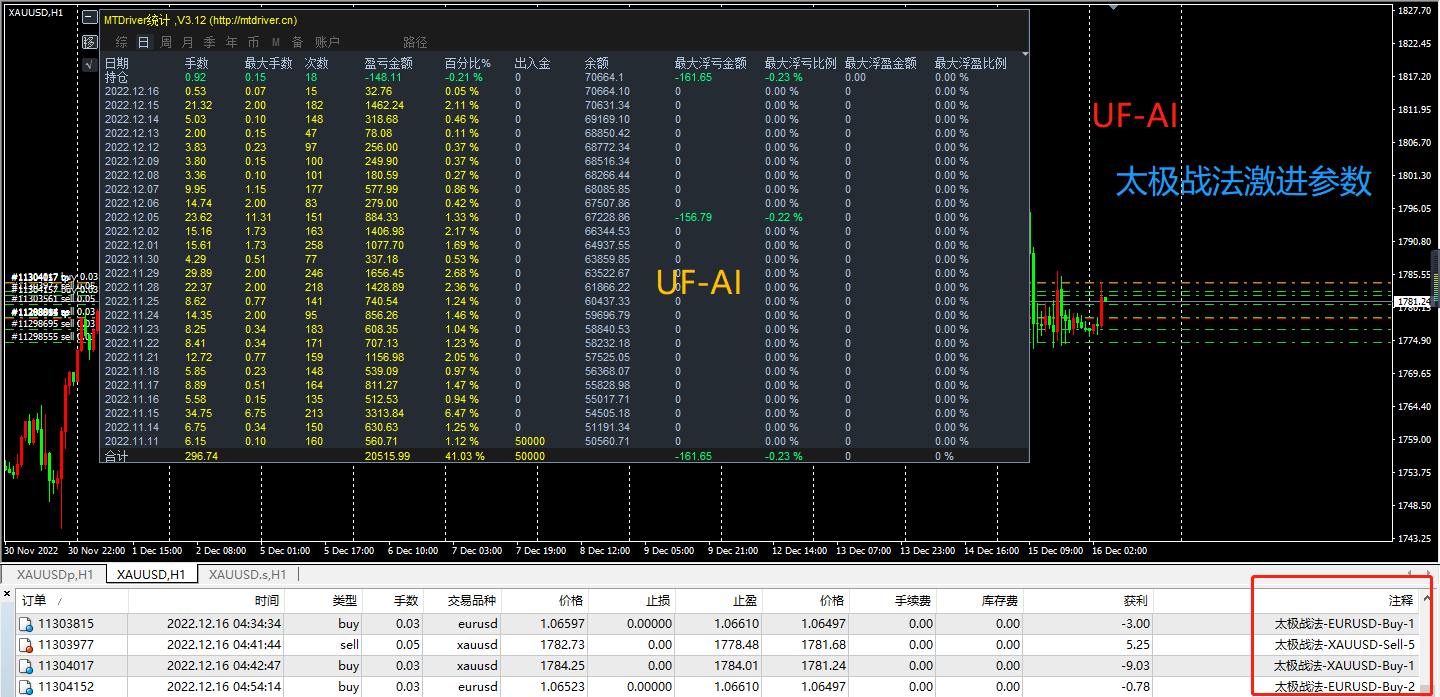Image resolution: width=1440 pixels, height=697 pixels.
Task: Select the 2022.12.05 row date
Action: coord(132,217)
